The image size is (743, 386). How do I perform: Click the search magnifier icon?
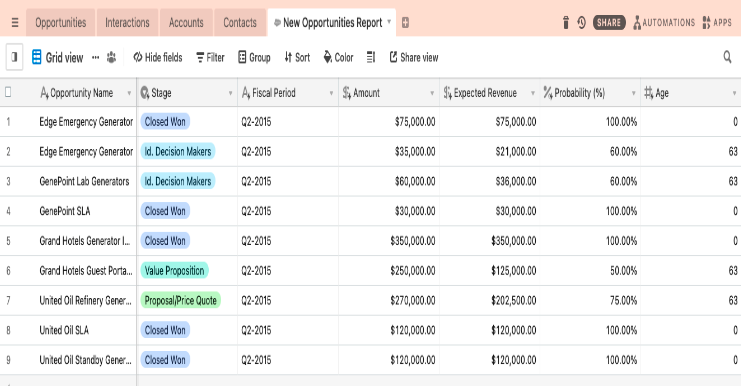point(727,57)
